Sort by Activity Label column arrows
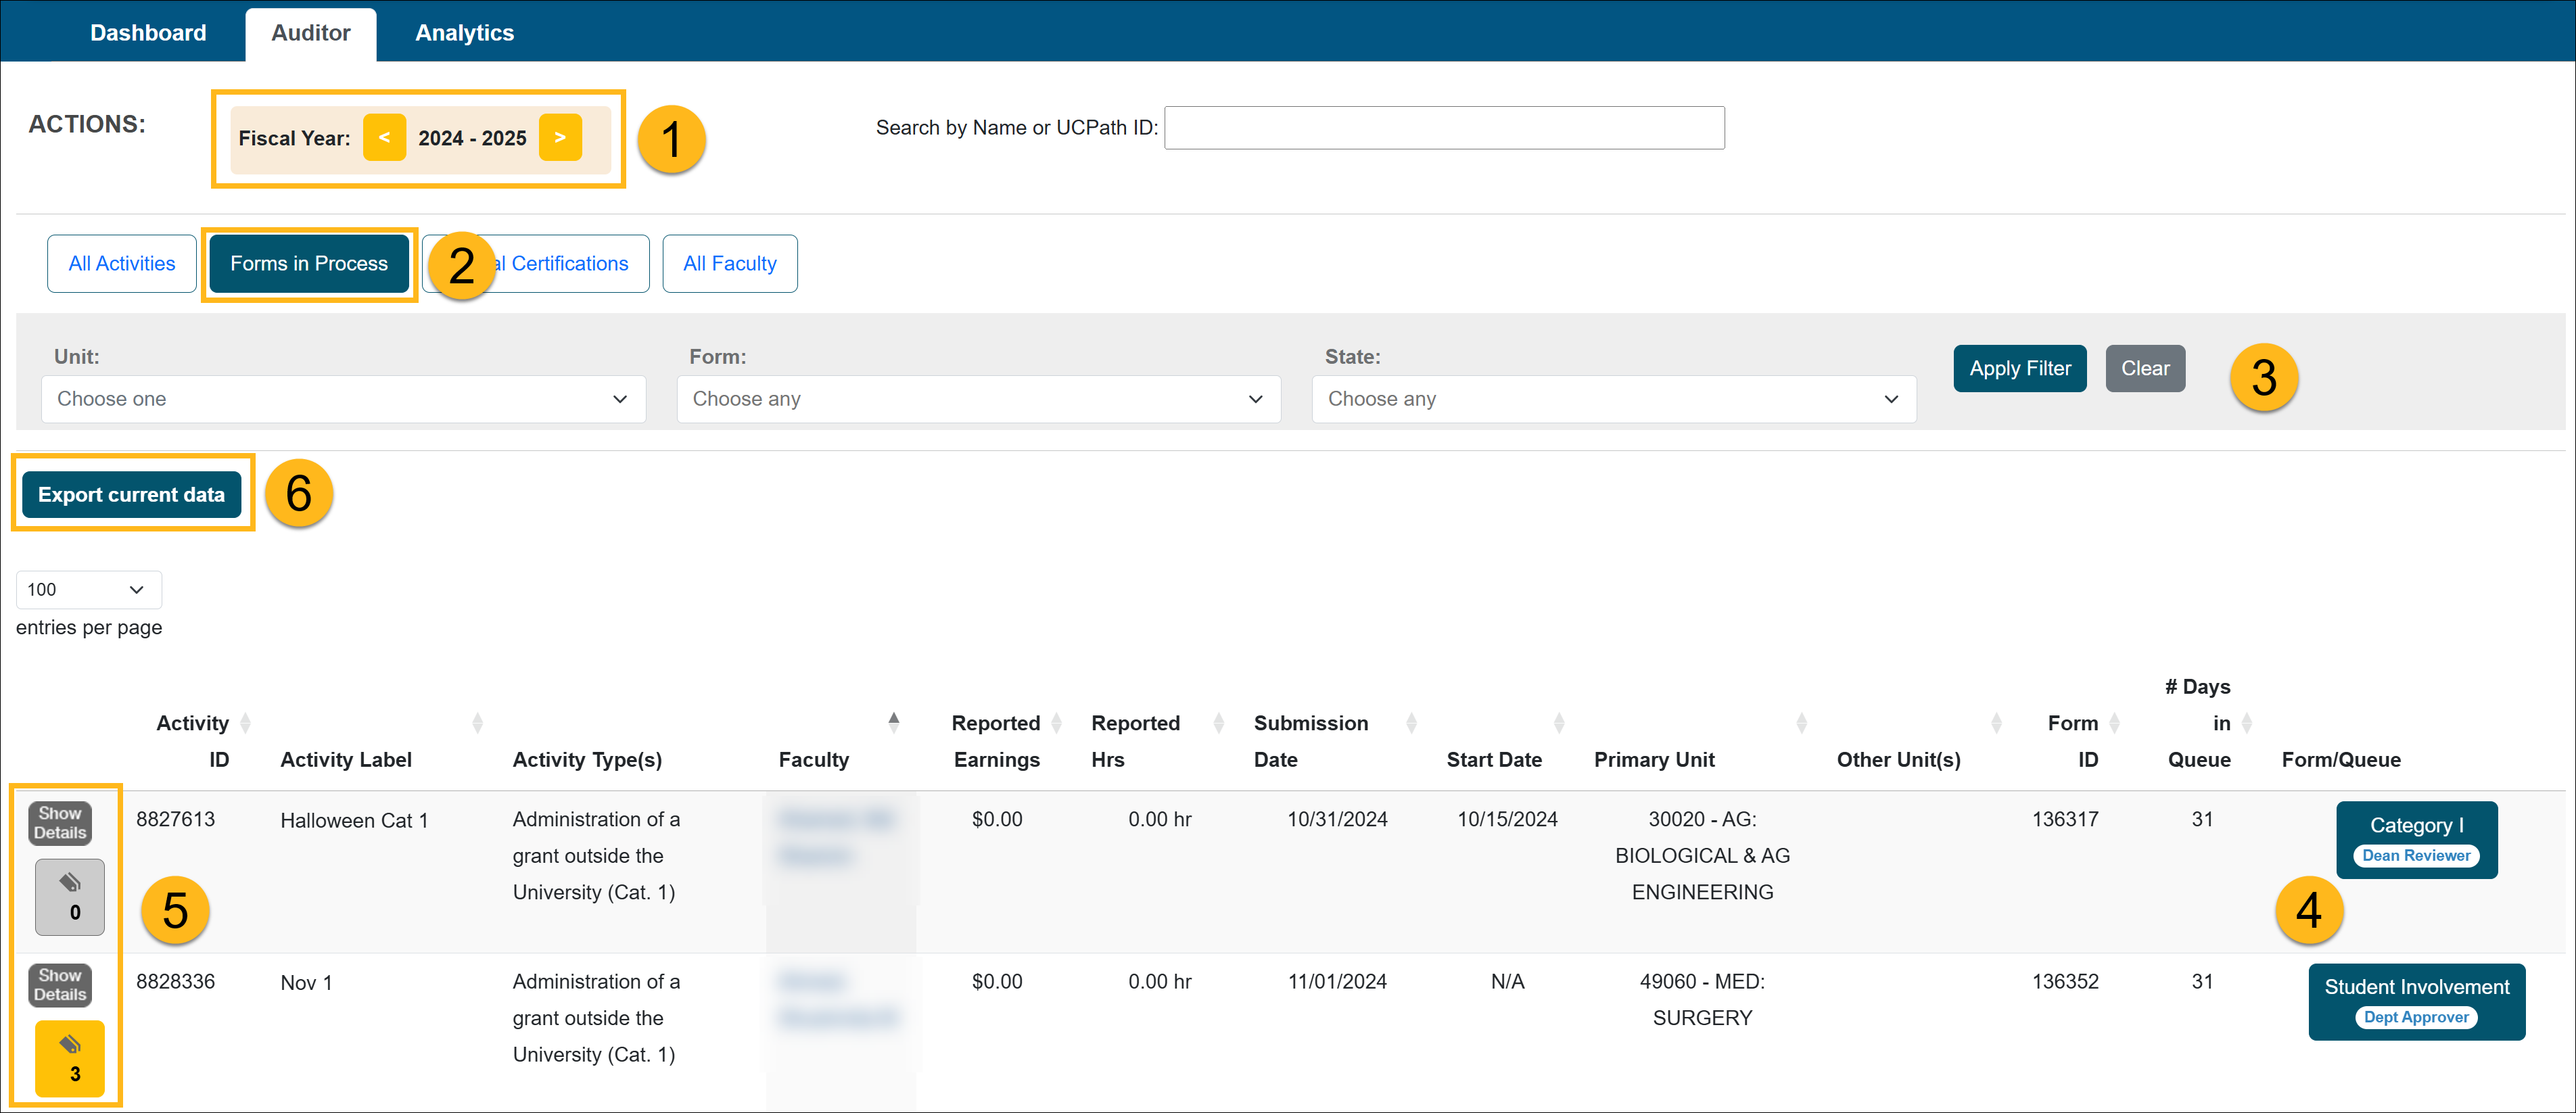Viewport: 2576px width, 1113px height. coord(478,723)
